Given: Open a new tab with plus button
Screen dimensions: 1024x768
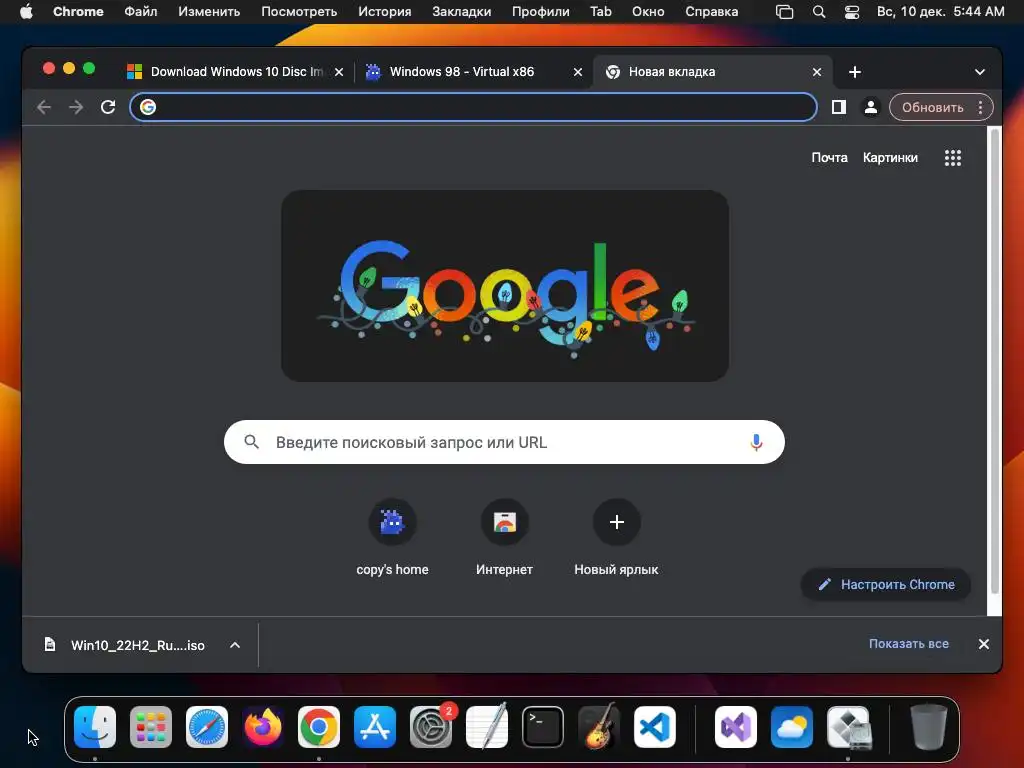Looking at the screenshot, I should 854,72.
